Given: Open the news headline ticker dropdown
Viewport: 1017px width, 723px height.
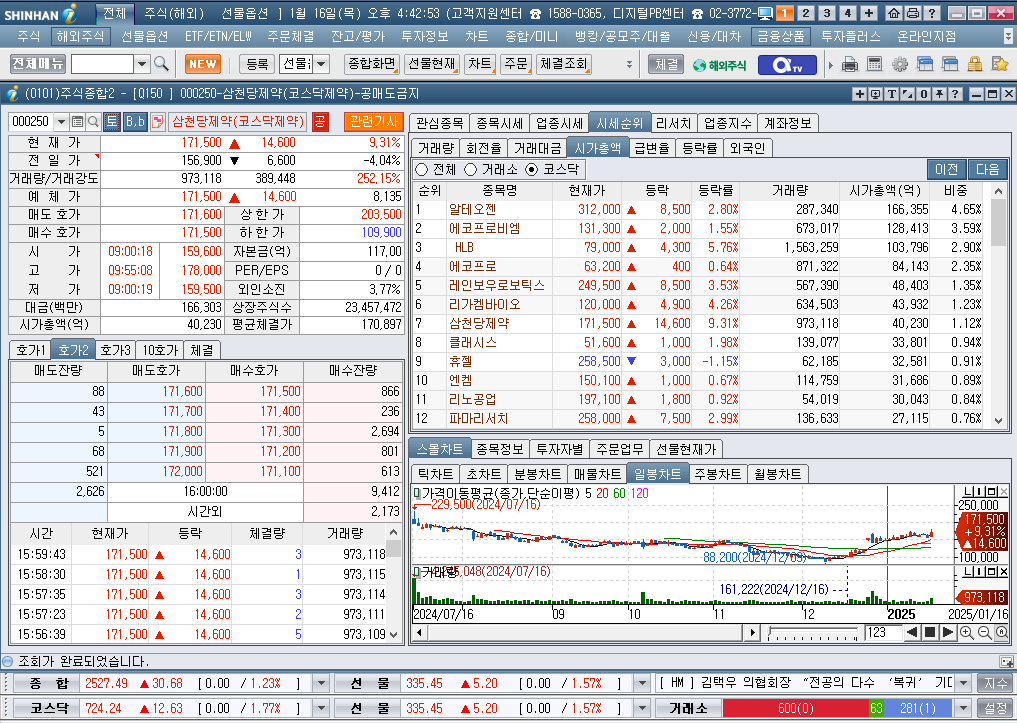Looking at the screenshot, I should click(963, 683).
